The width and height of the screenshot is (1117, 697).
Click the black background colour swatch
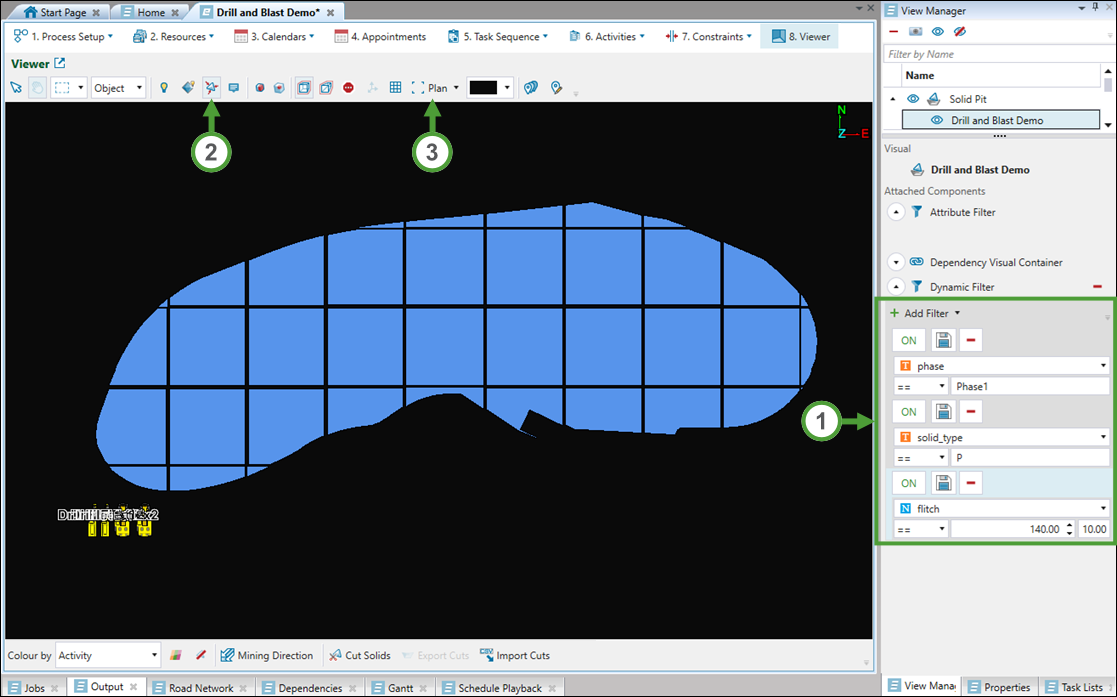coord(483,88)
